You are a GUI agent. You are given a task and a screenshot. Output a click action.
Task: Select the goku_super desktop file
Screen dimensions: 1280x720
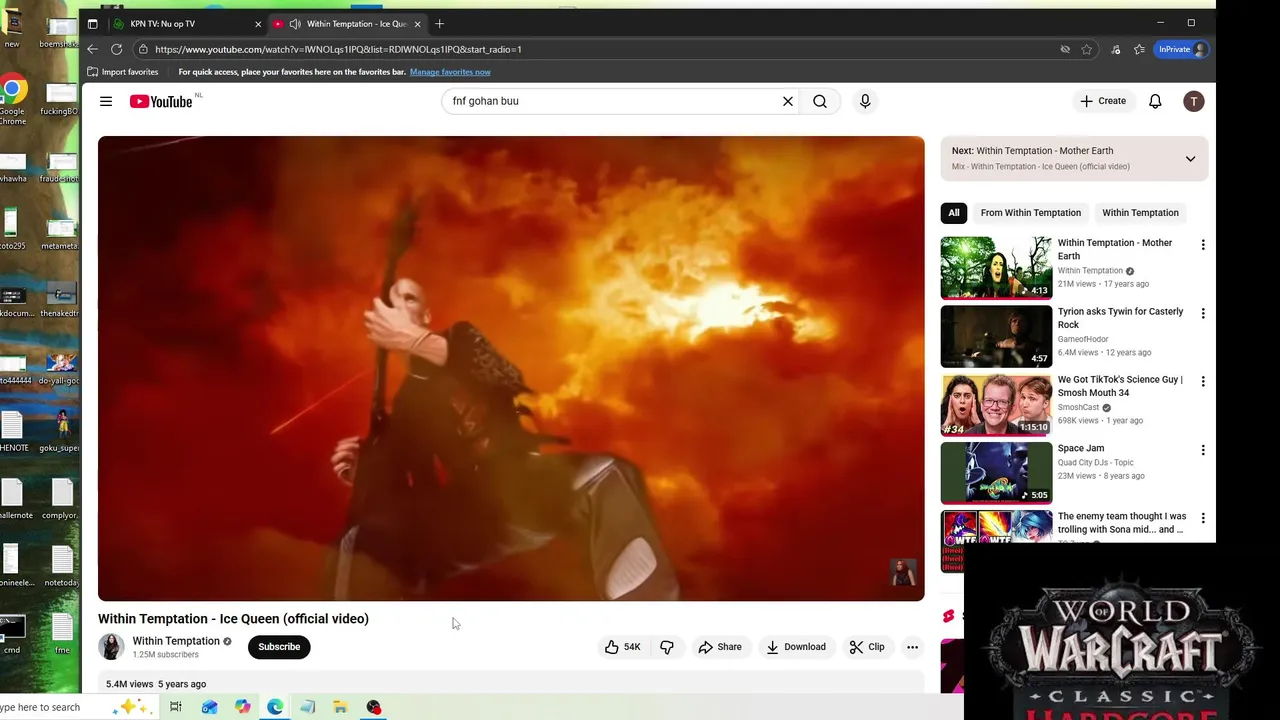click(60, 432)
